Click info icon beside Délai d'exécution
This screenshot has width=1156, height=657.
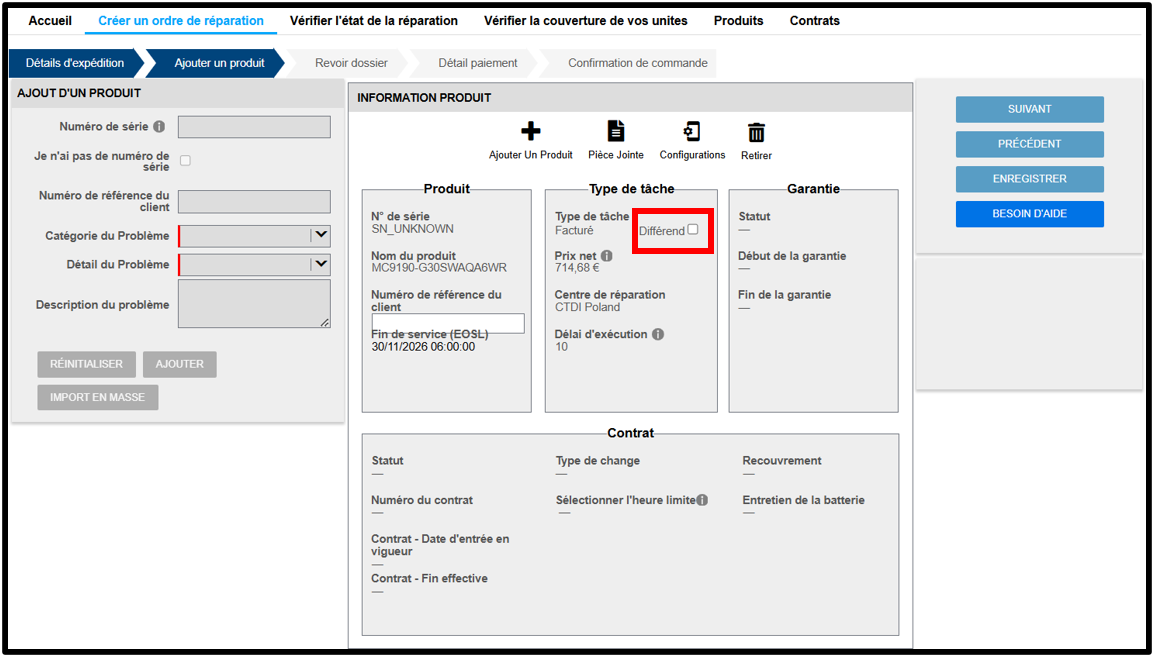(x=658, y=334)
